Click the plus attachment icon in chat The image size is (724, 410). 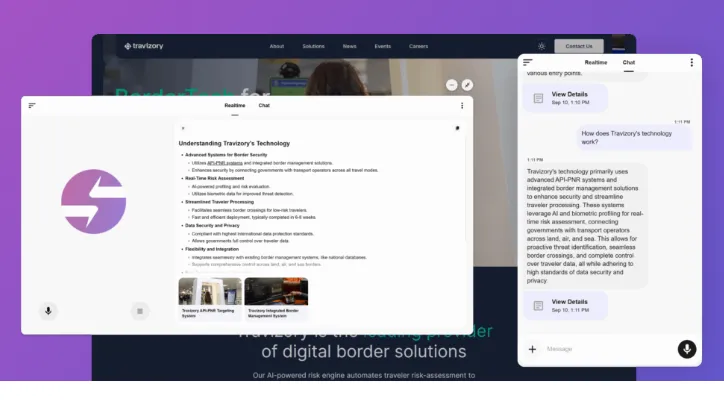pyautogui.click(x=532, y=349)
